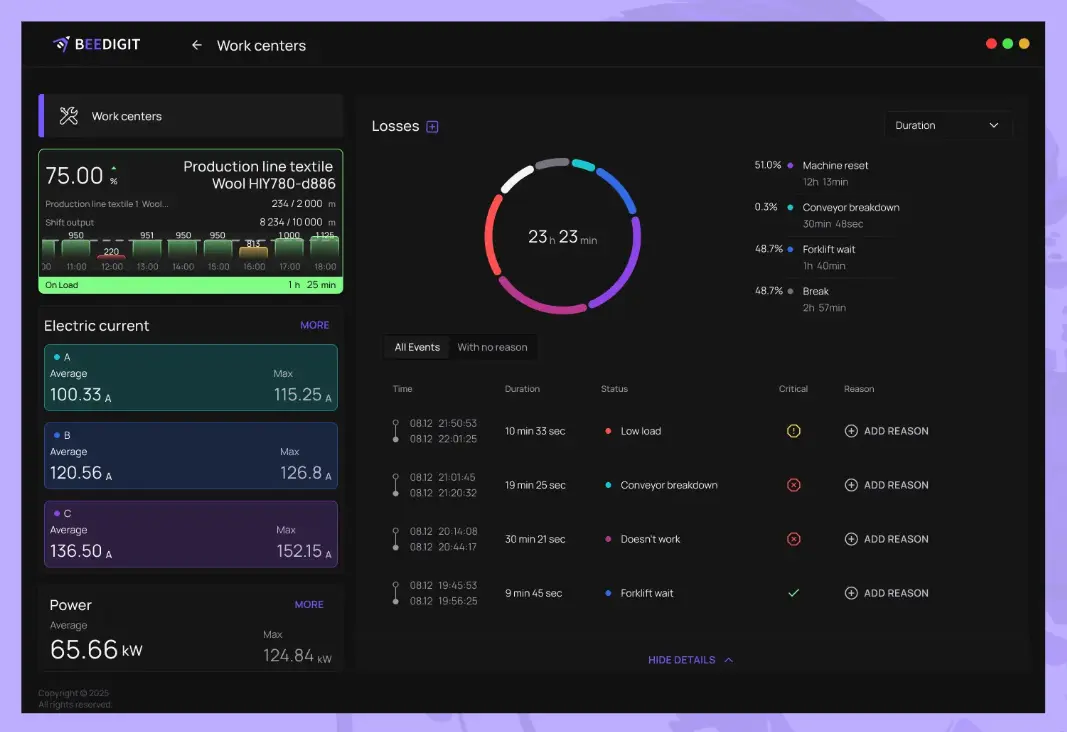Click the Forklift wait legend label
This screenshot has height=732, width=1067.
(829, 249)
